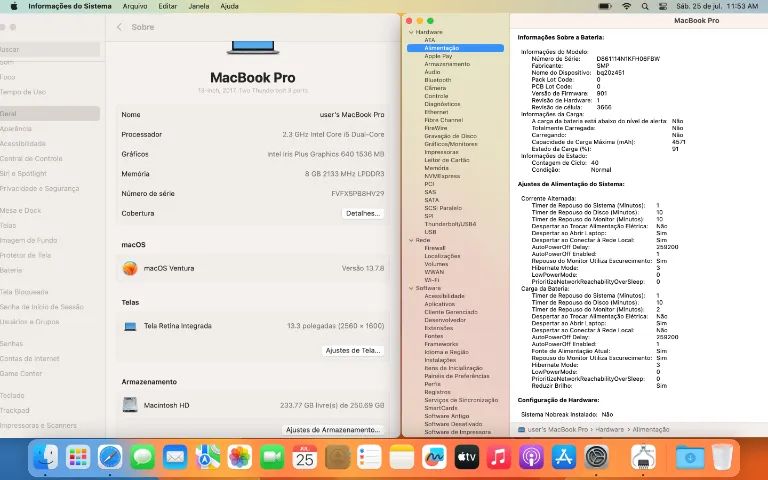This screenshot has height=480, width=768.
Task: Open Music app in the Dock
Action: click(499, 457)
